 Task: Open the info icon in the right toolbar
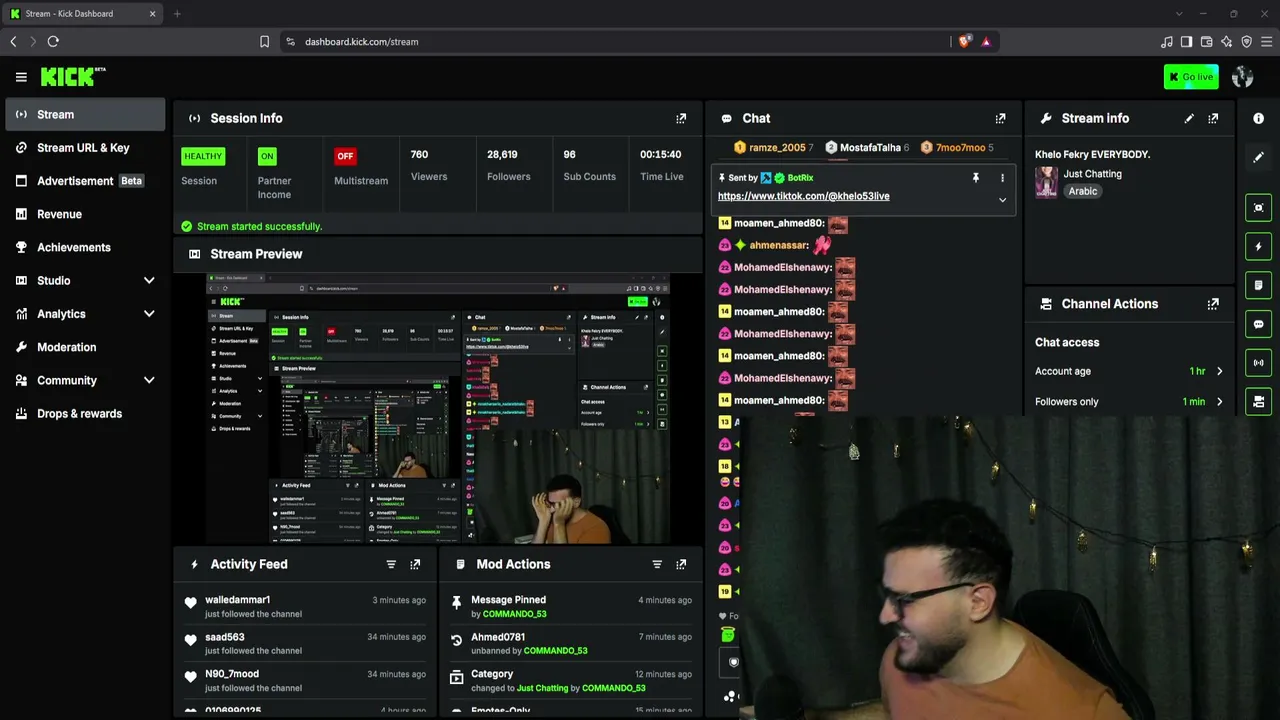pos(1259,118)
